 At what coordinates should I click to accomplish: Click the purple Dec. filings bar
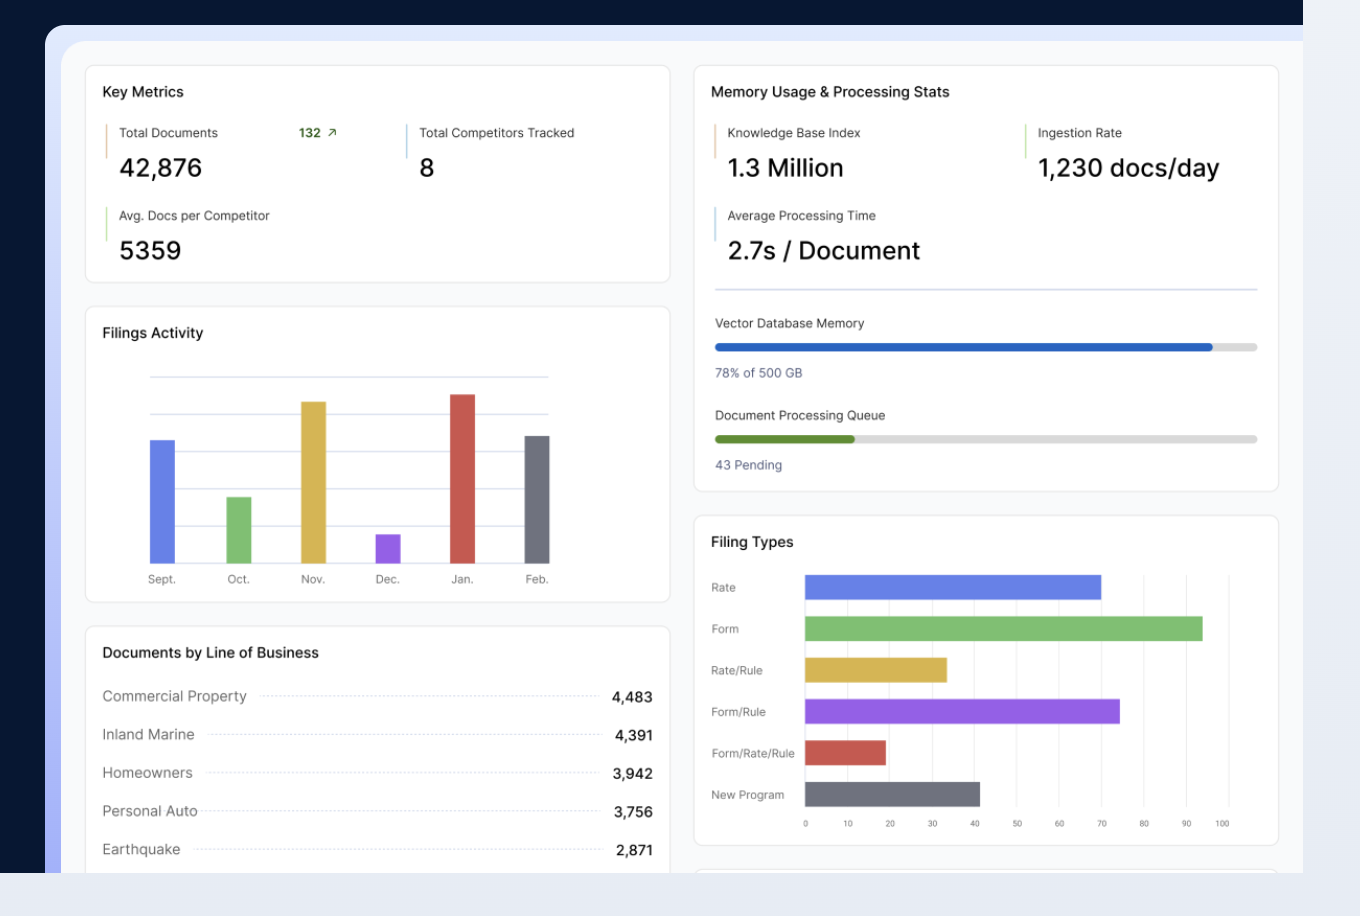388,548
